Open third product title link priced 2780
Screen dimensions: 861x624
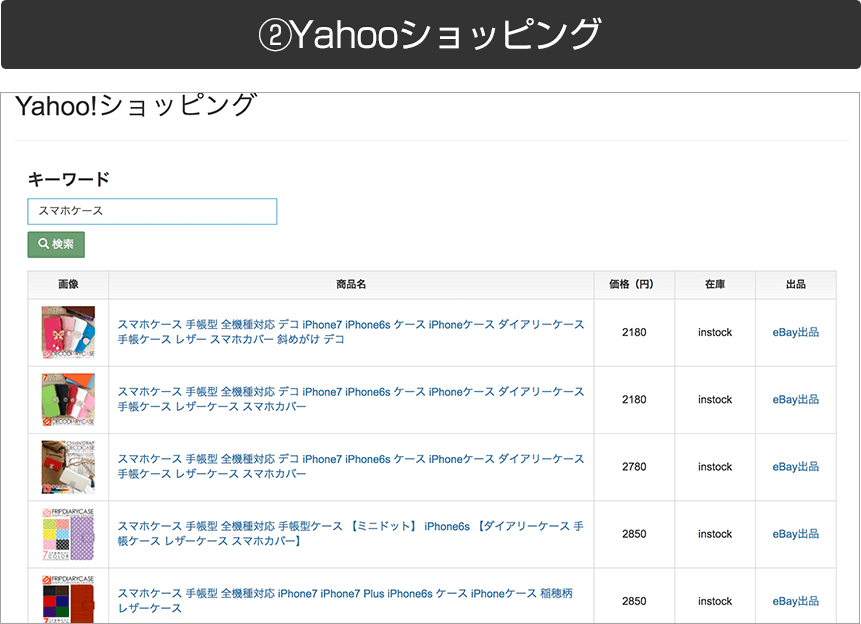click(350, 466)
